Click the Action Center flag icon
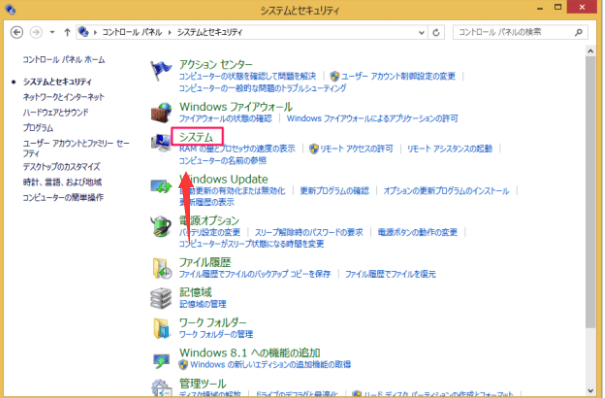Viewport: 605px width, 398px height. pos(161,71)
